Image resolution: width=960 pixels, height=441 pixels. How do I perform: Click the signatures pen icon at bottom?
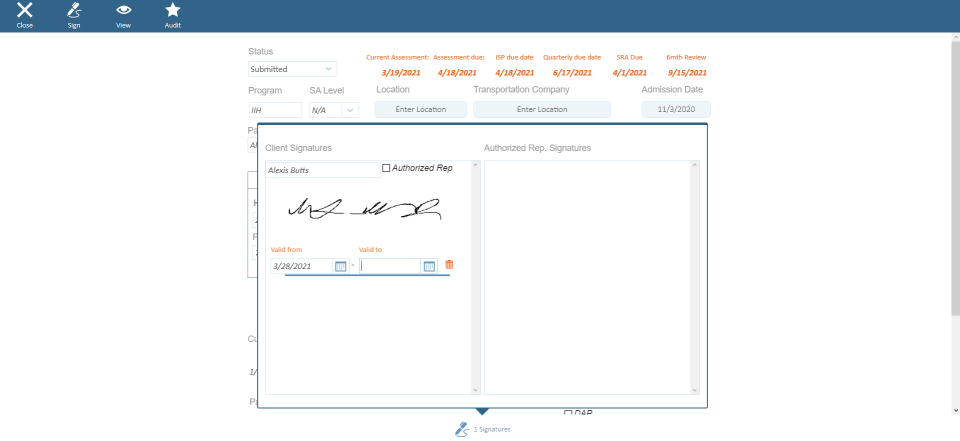pos(461,429)
